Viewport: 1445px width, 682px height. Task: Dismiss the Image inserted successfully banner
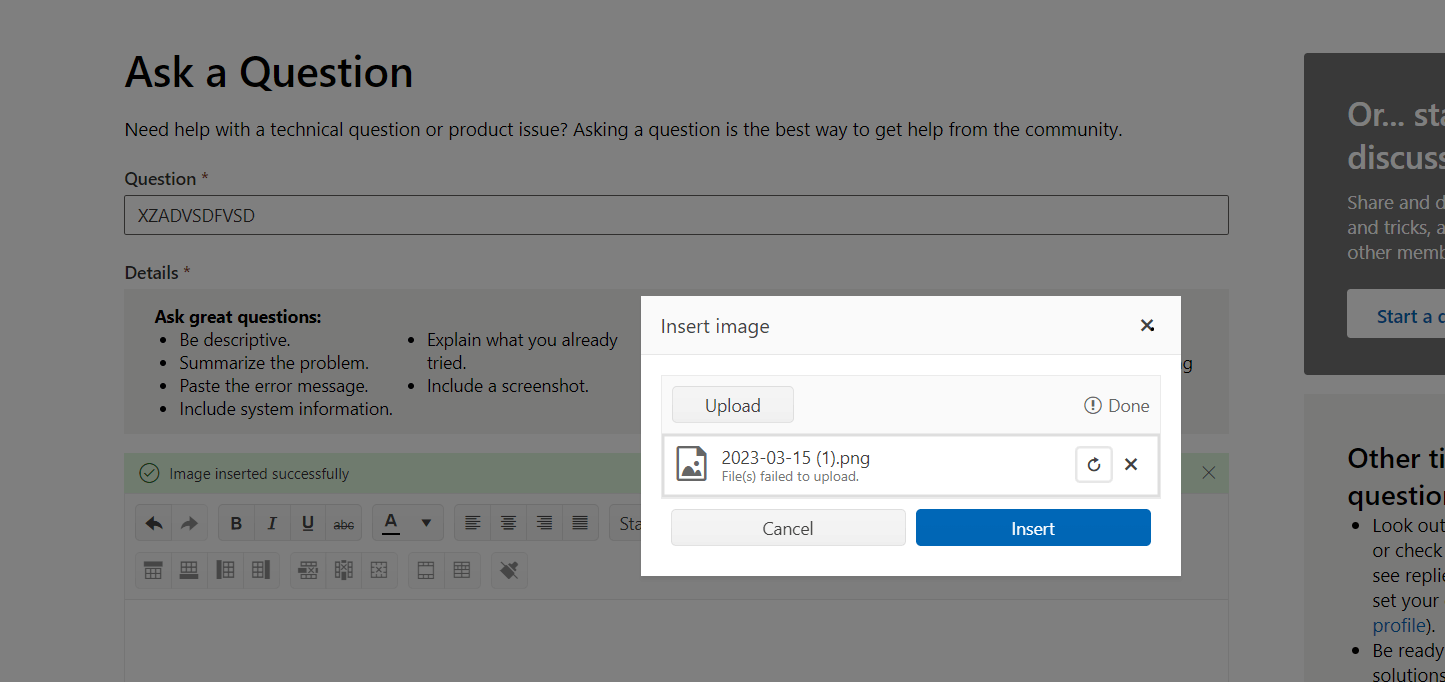click(1208, 473)
